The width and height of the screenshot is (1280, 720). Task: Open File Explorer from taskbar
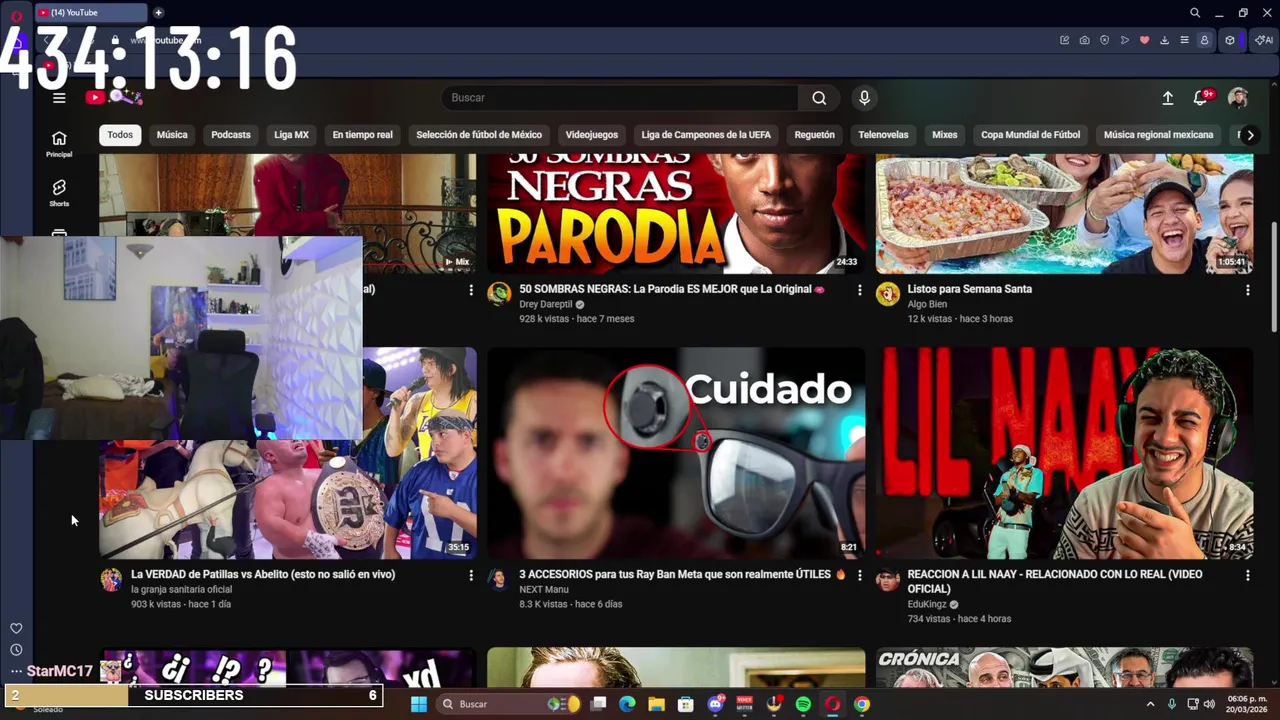coord(656,704)
